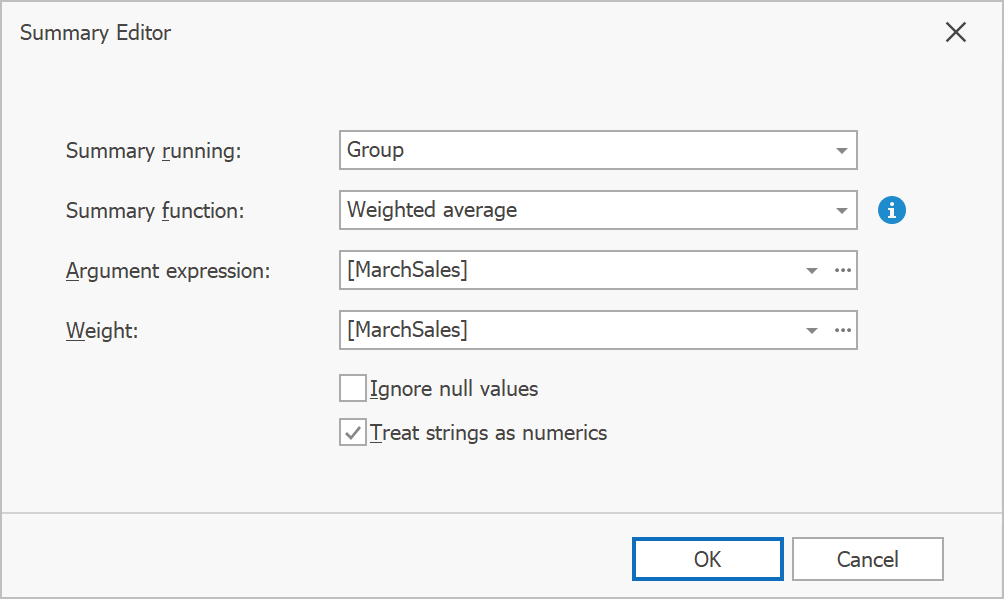Viewport: 1004px width, 600px height.
Task: Click the Summary running label
Action: pyautogui.click(x=154, y=151)
